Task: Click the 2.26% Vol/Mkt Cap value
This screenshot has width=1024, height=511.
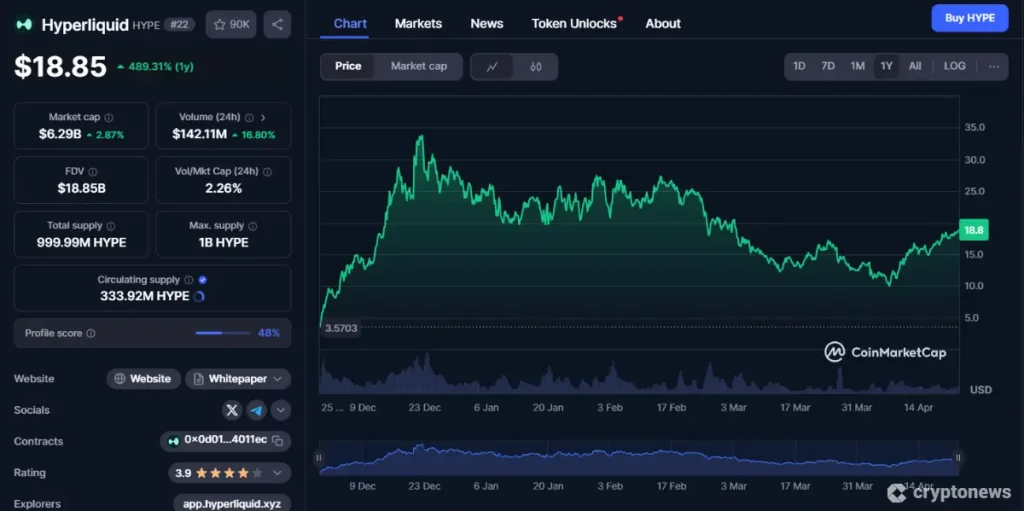Action: coord(223,189)
